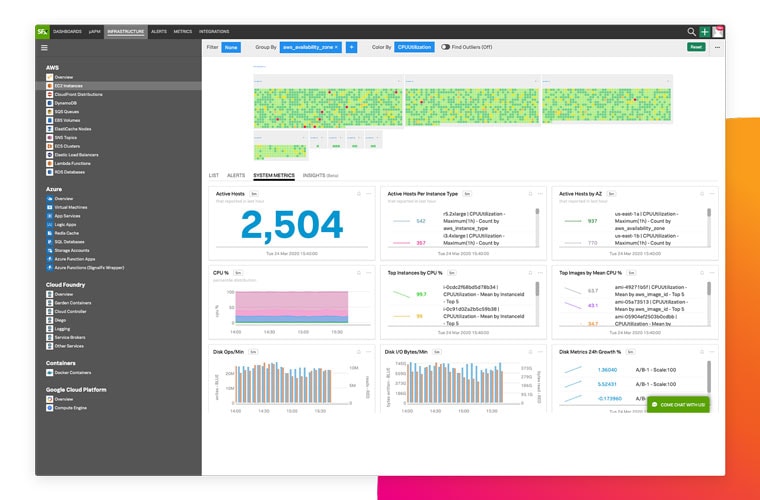Switch to the List tab
Image resolution: width=760 pixels, height=500 pixels.
tap(214, 175)
